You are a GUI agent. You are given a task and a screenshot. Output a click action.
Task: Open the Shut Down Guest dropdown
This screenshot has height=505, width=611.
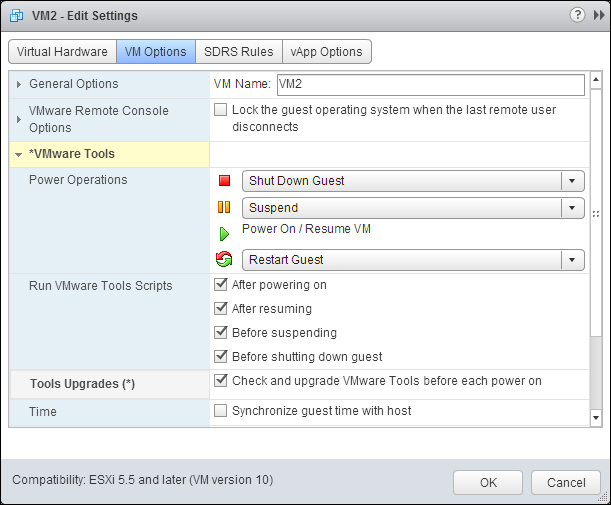(x=413, y=181)
